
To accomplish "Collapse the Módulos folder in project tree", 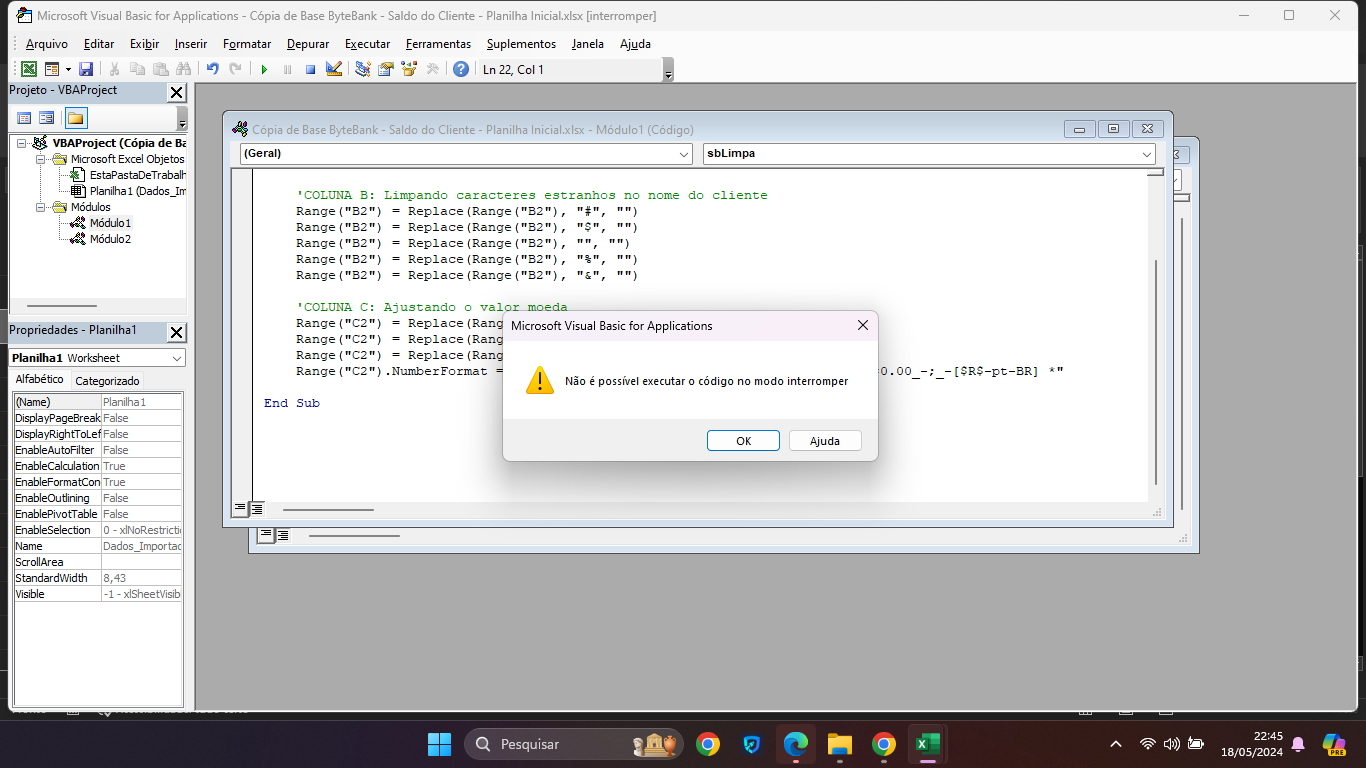I will 41,207.
